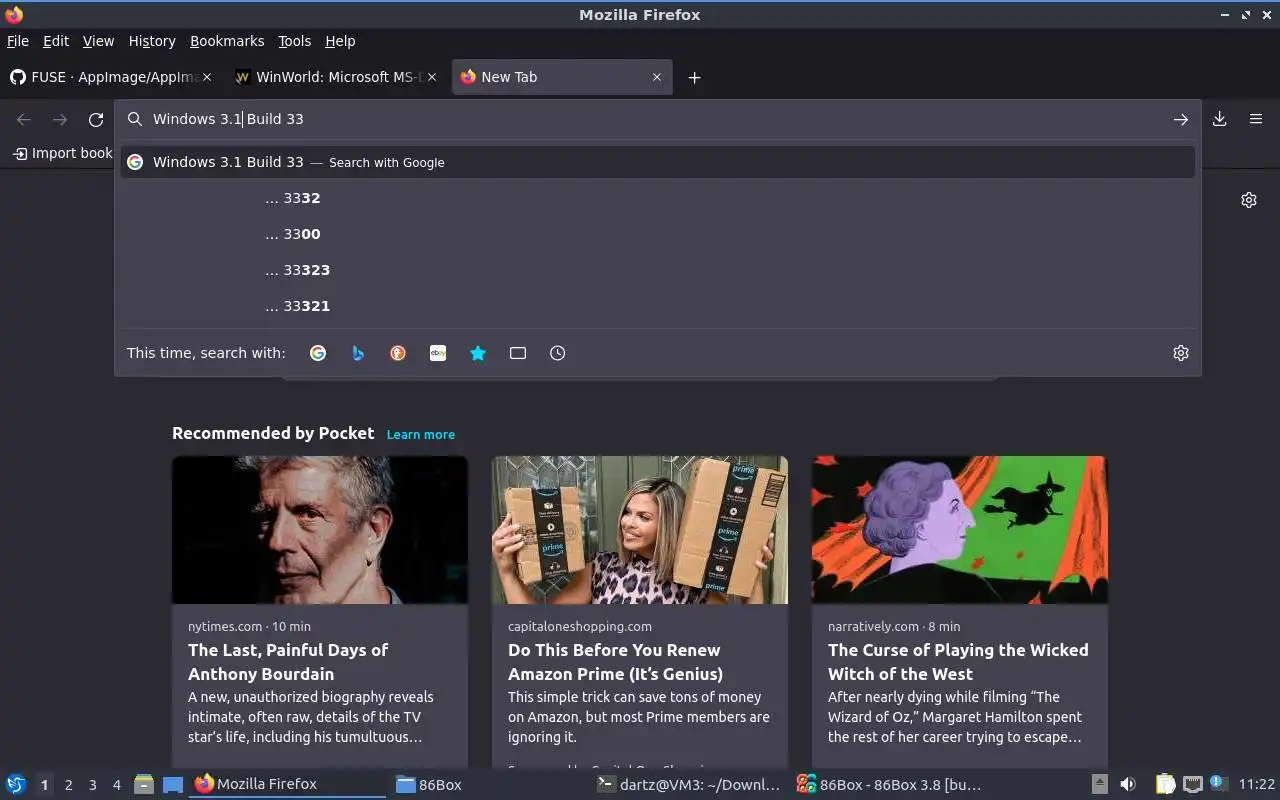Close the New Tab tab
Image resolution: width=1280 pixels, height=800 pixels.
[x=657, y=77]
